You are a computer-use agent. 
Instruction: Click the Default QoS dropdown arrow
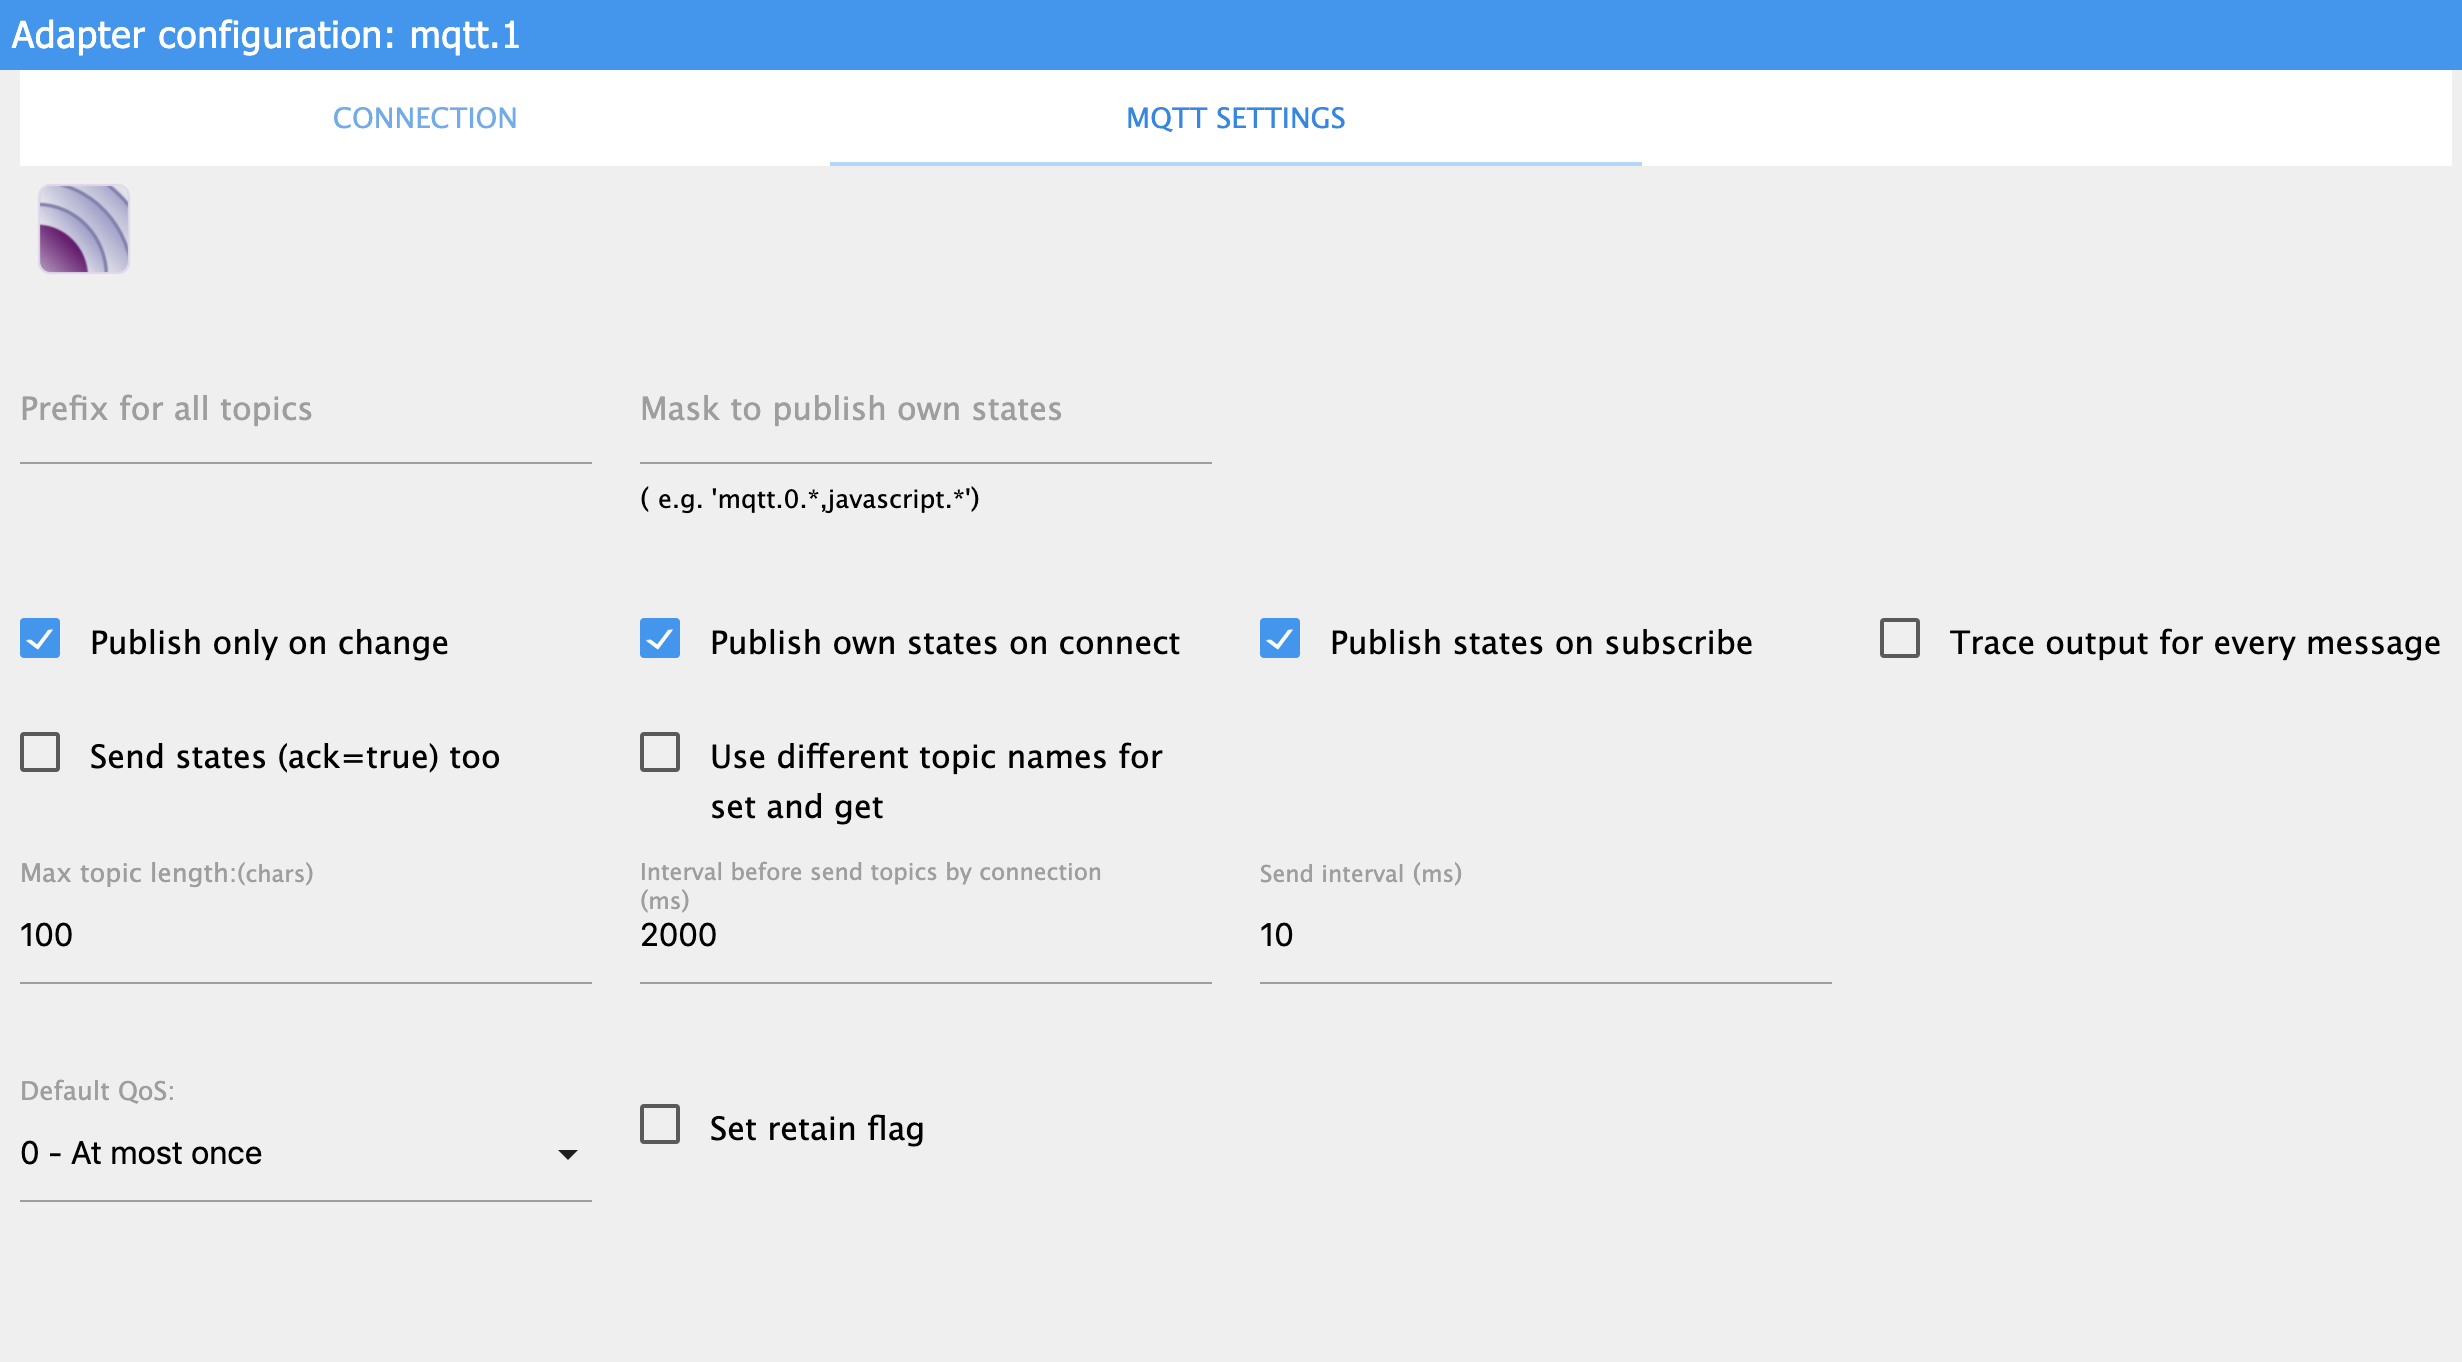pyautogui.click(x=568, y=1154)
